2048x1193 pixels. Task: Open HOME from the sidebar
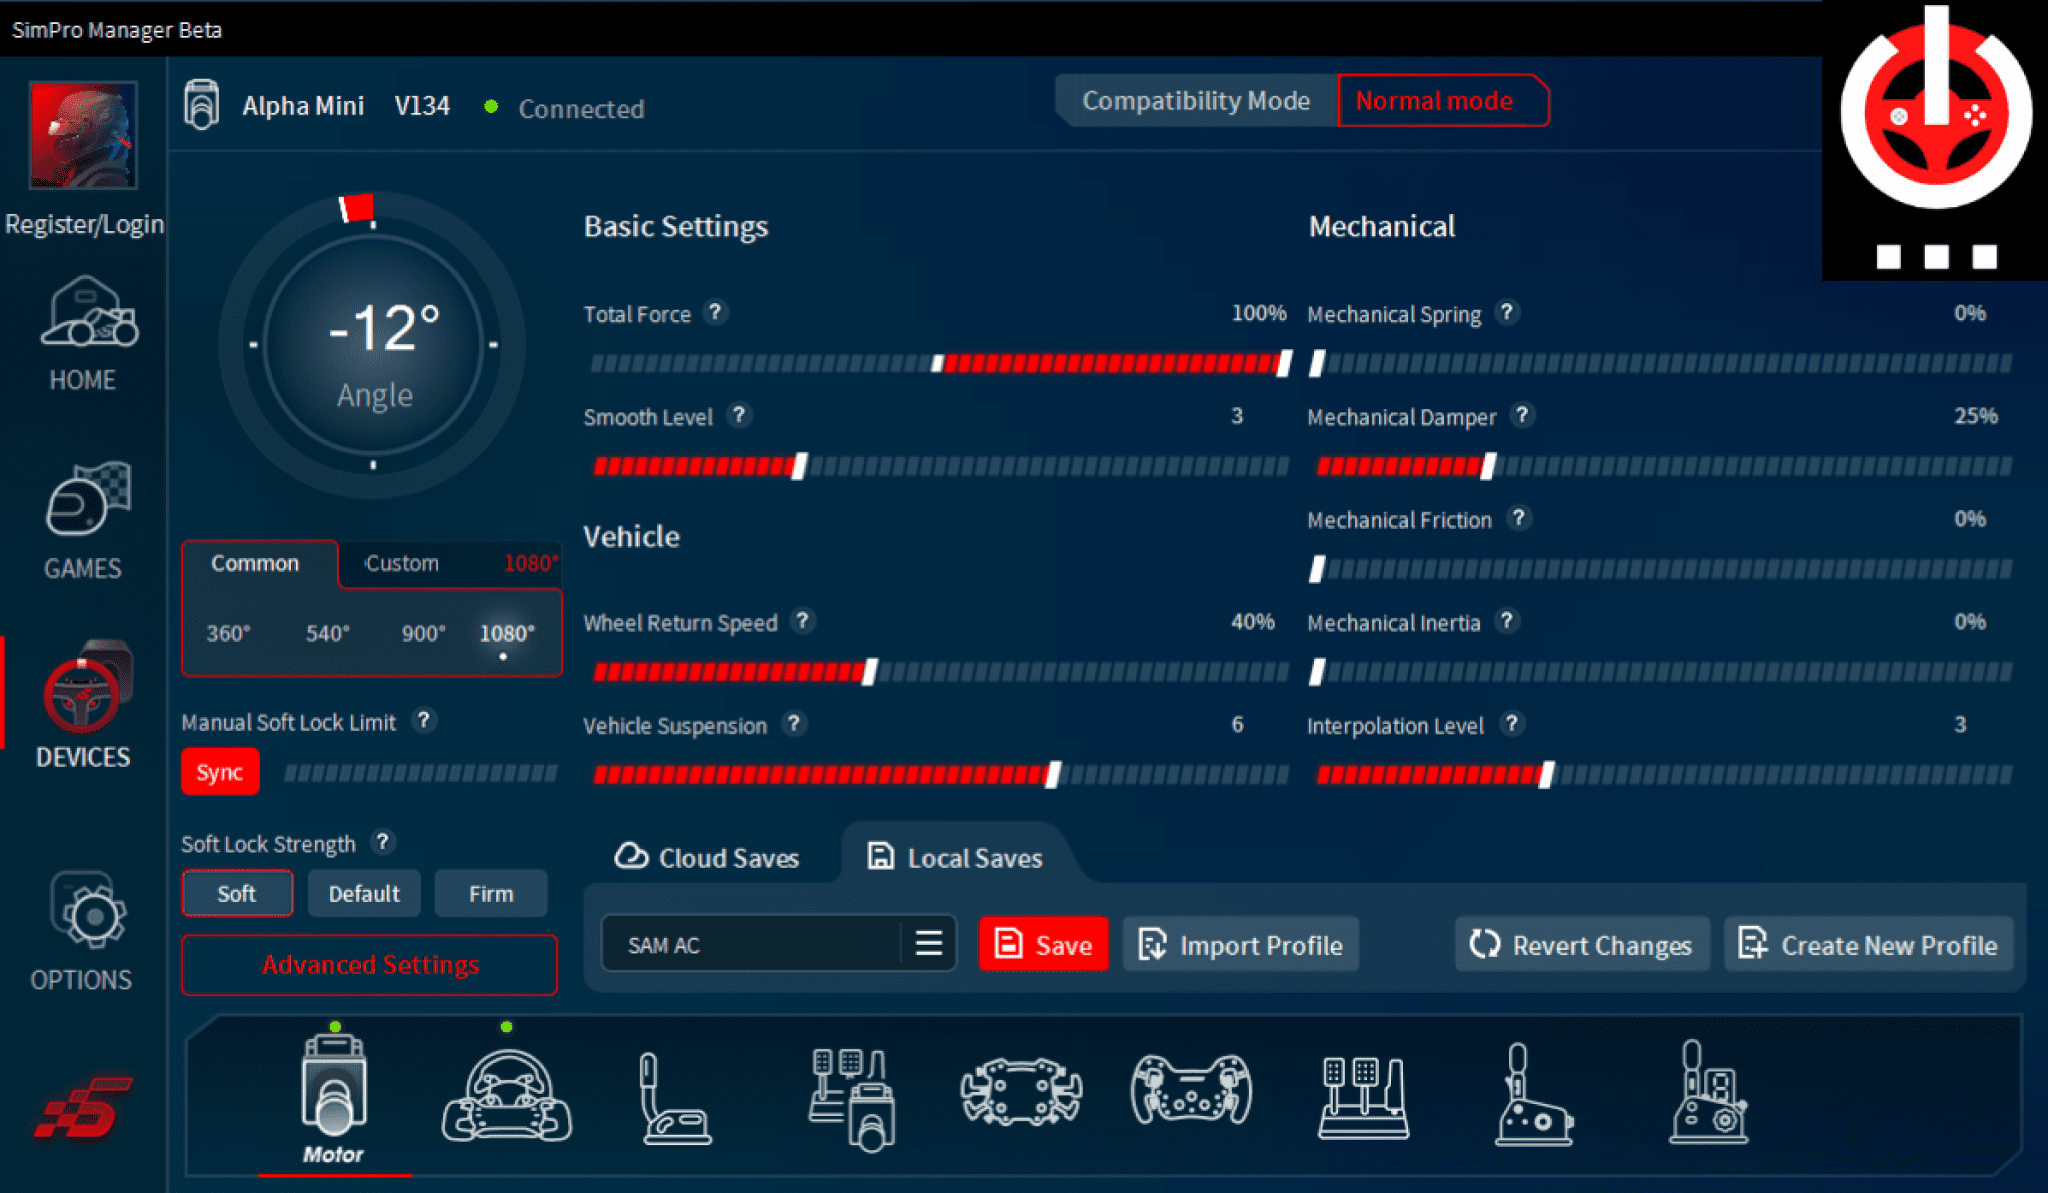point(86,335)
